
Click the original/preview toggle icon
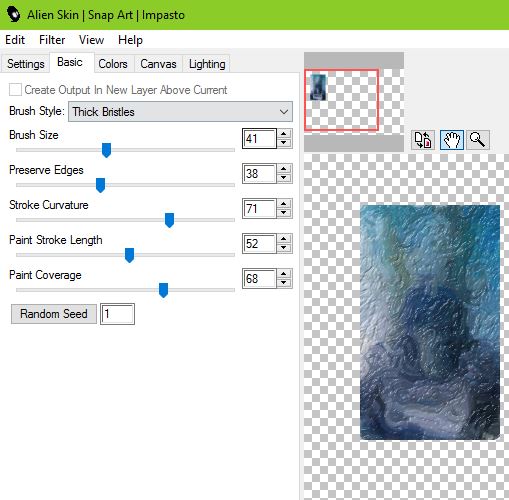[x=423, y=140]
